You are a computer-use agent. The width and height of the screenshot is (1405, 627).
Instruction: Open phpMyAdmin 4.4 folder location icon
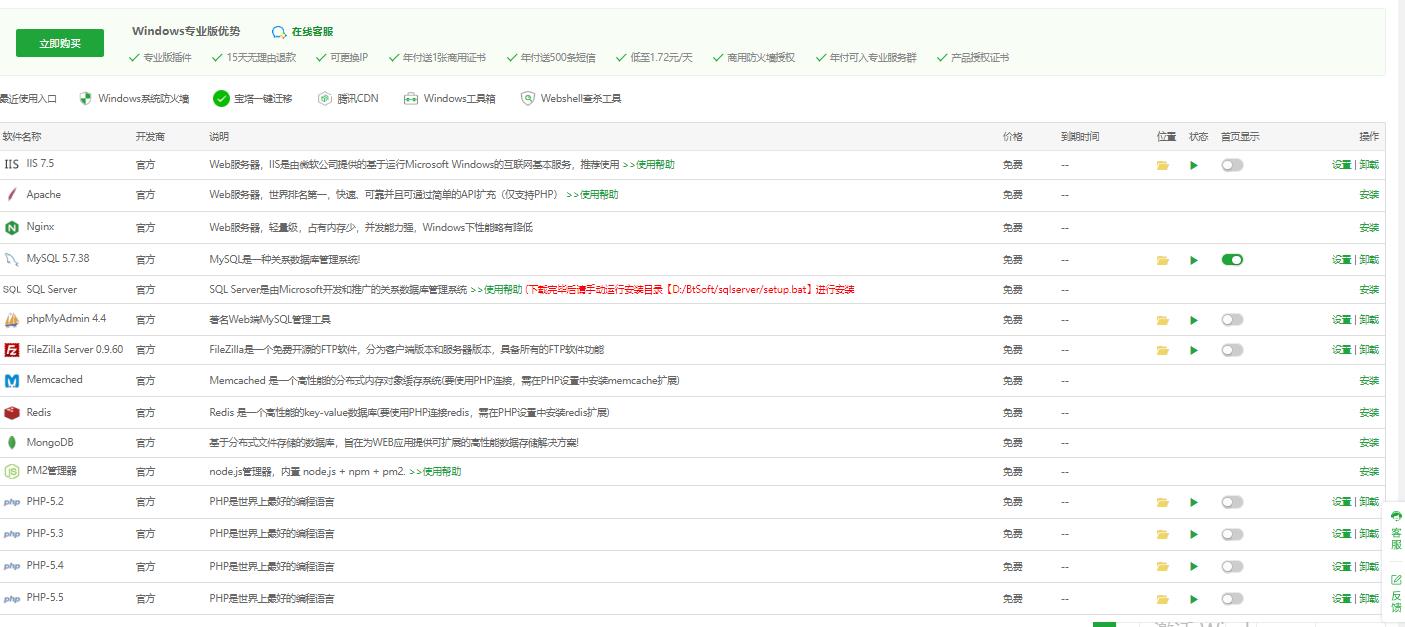[1163, 321]
